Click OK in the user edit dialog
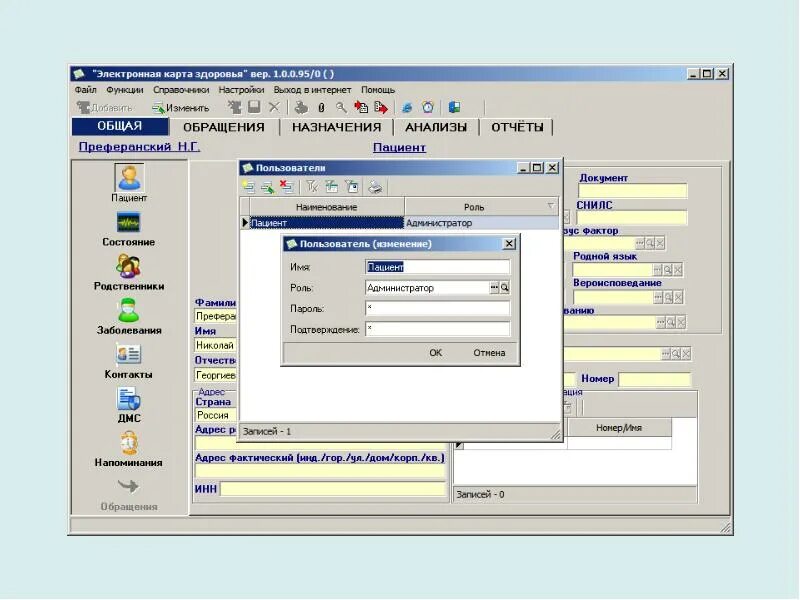The height and width of the screenshot is (600, 800). 435,353
